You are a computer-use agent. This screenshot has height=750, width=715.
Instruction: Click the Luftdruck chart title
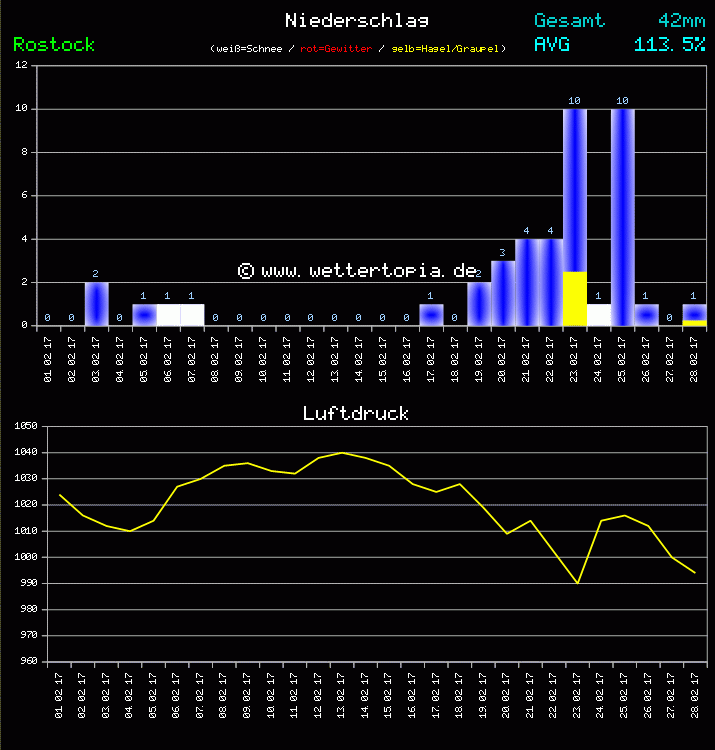(x=356, y=413)
